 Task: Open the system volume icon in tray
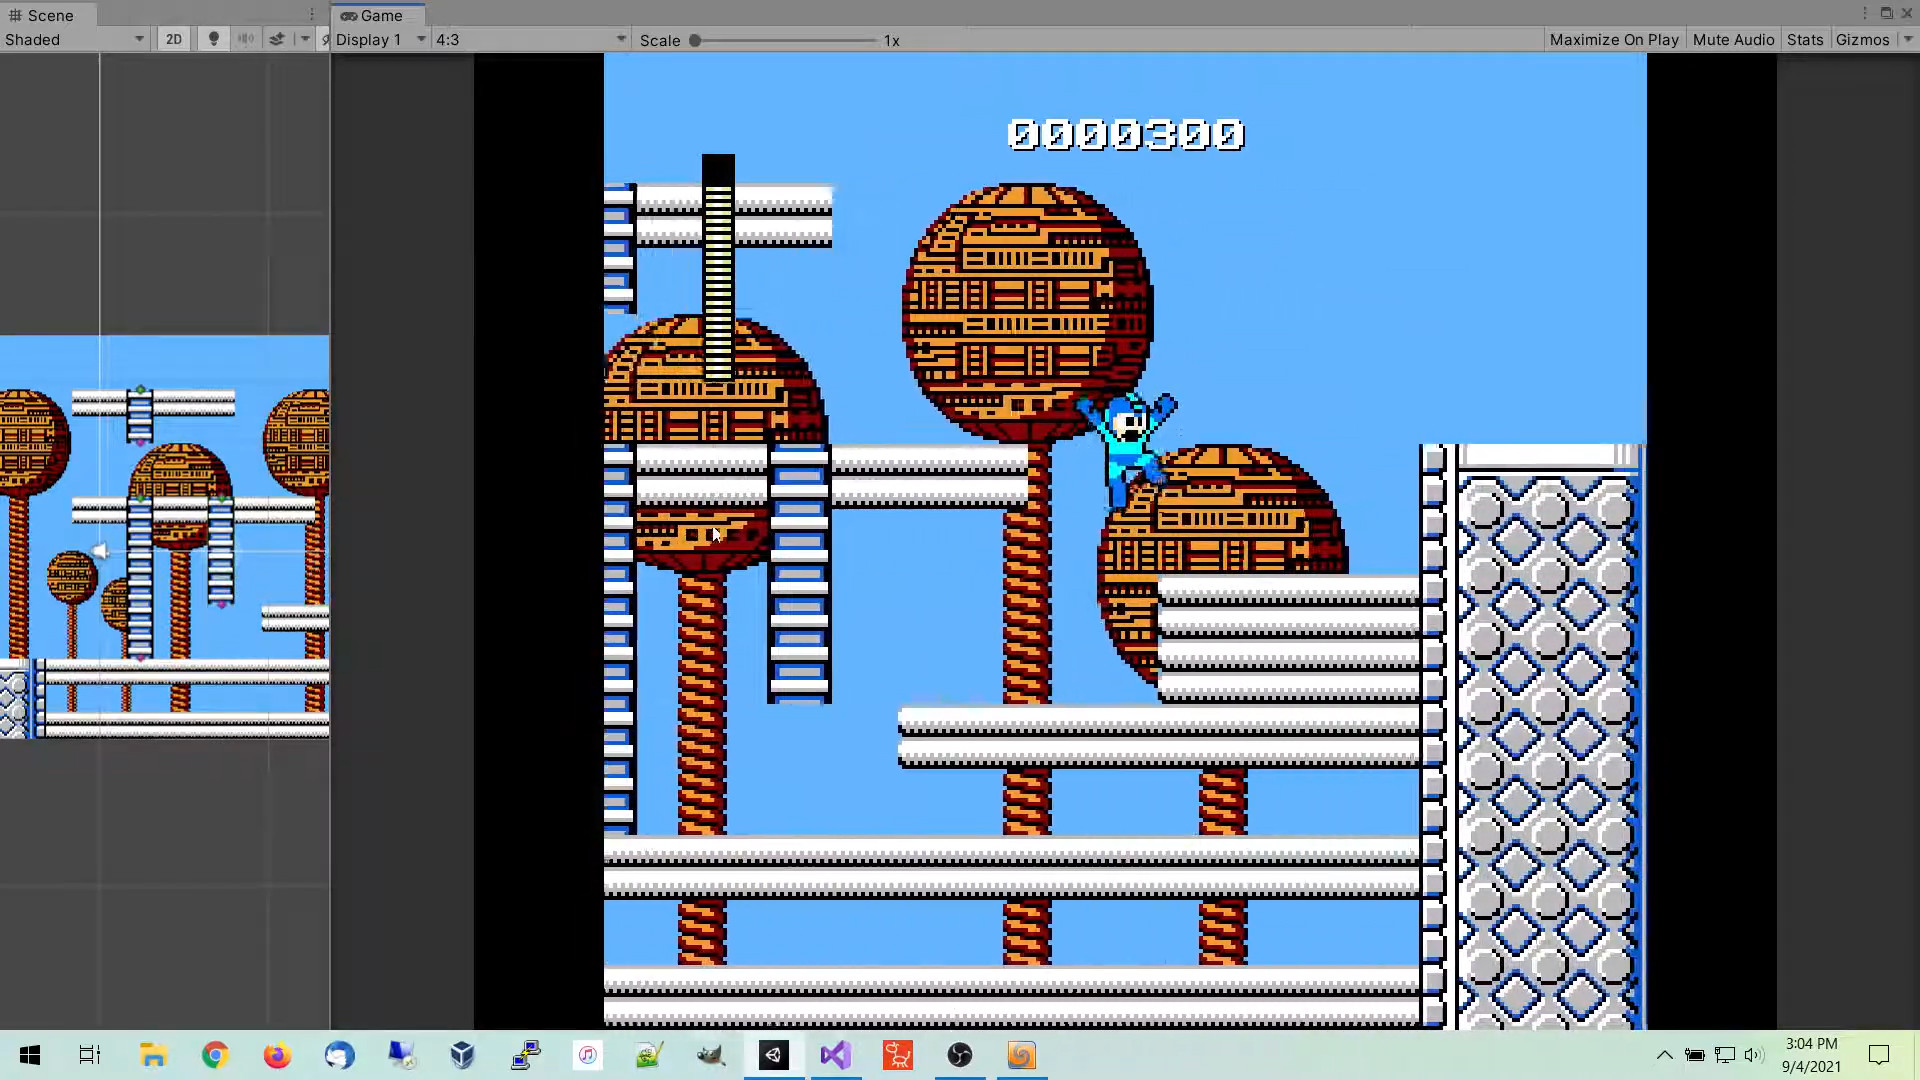point(1755,1055)
